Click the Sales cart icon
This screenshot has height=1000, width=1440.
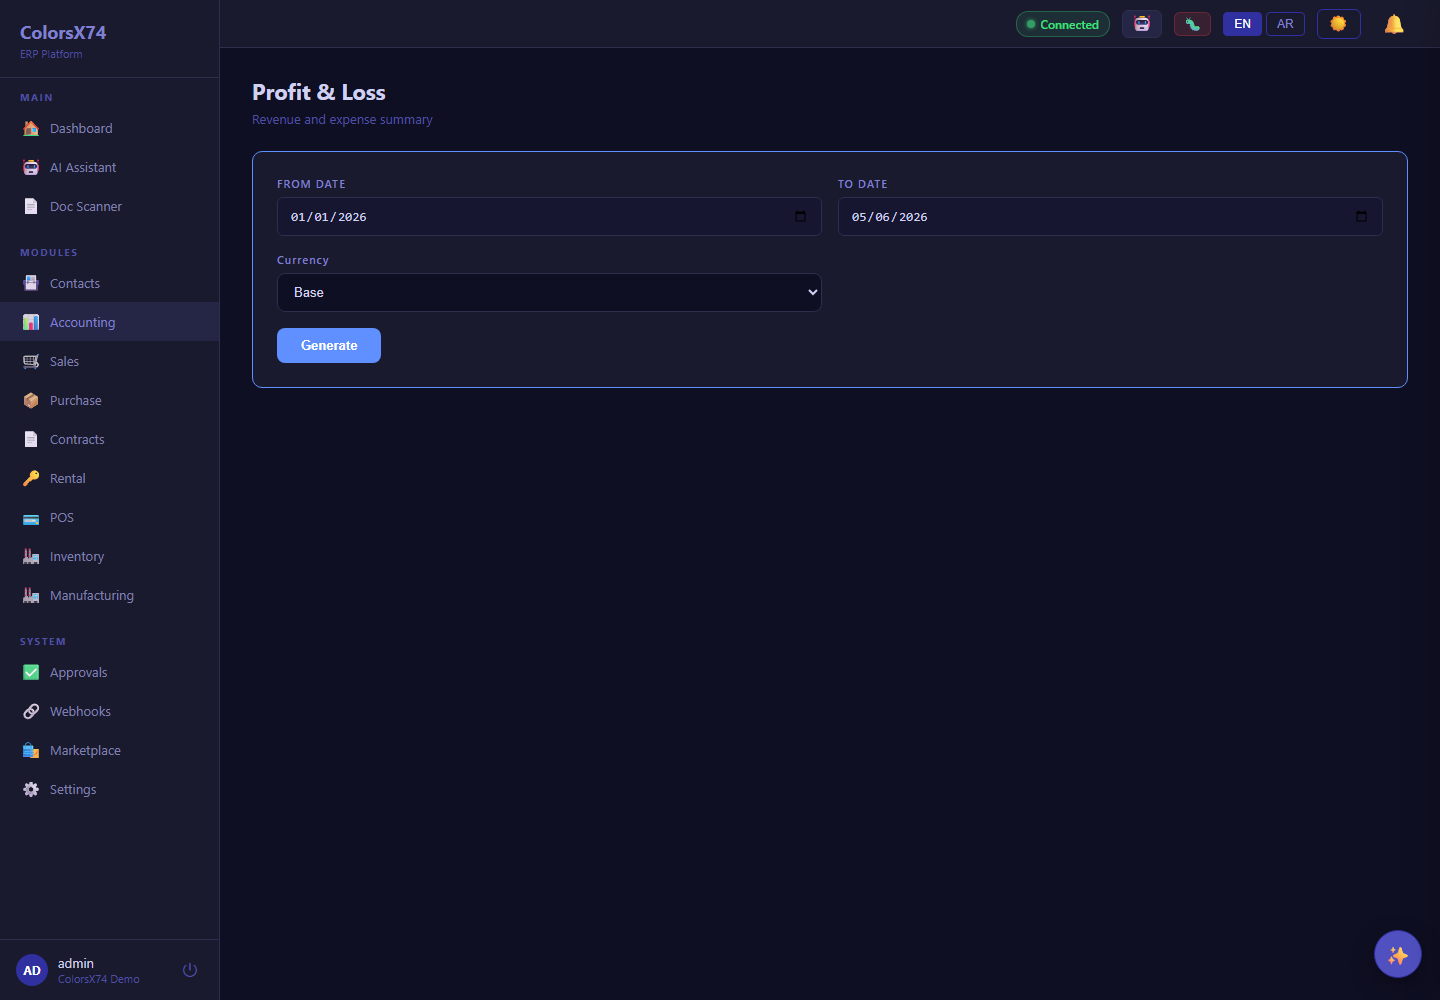(31, 361)
